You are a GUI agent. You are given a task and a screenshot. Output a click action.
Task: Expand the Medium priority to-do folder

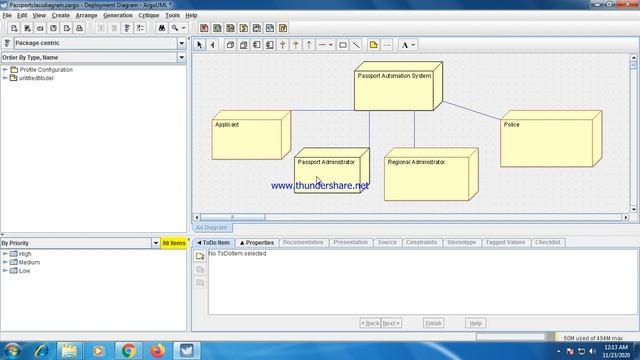point(5,262)
